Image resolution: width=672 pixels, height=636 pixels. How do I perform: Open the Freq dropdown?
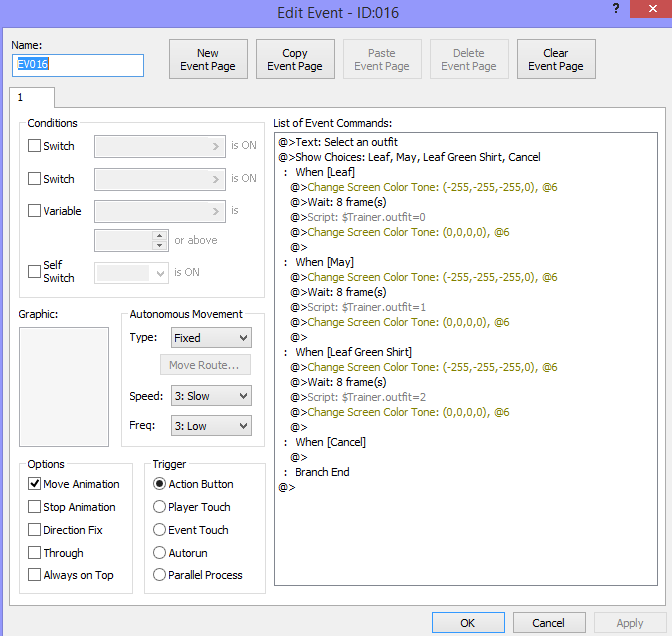[210, 426]
